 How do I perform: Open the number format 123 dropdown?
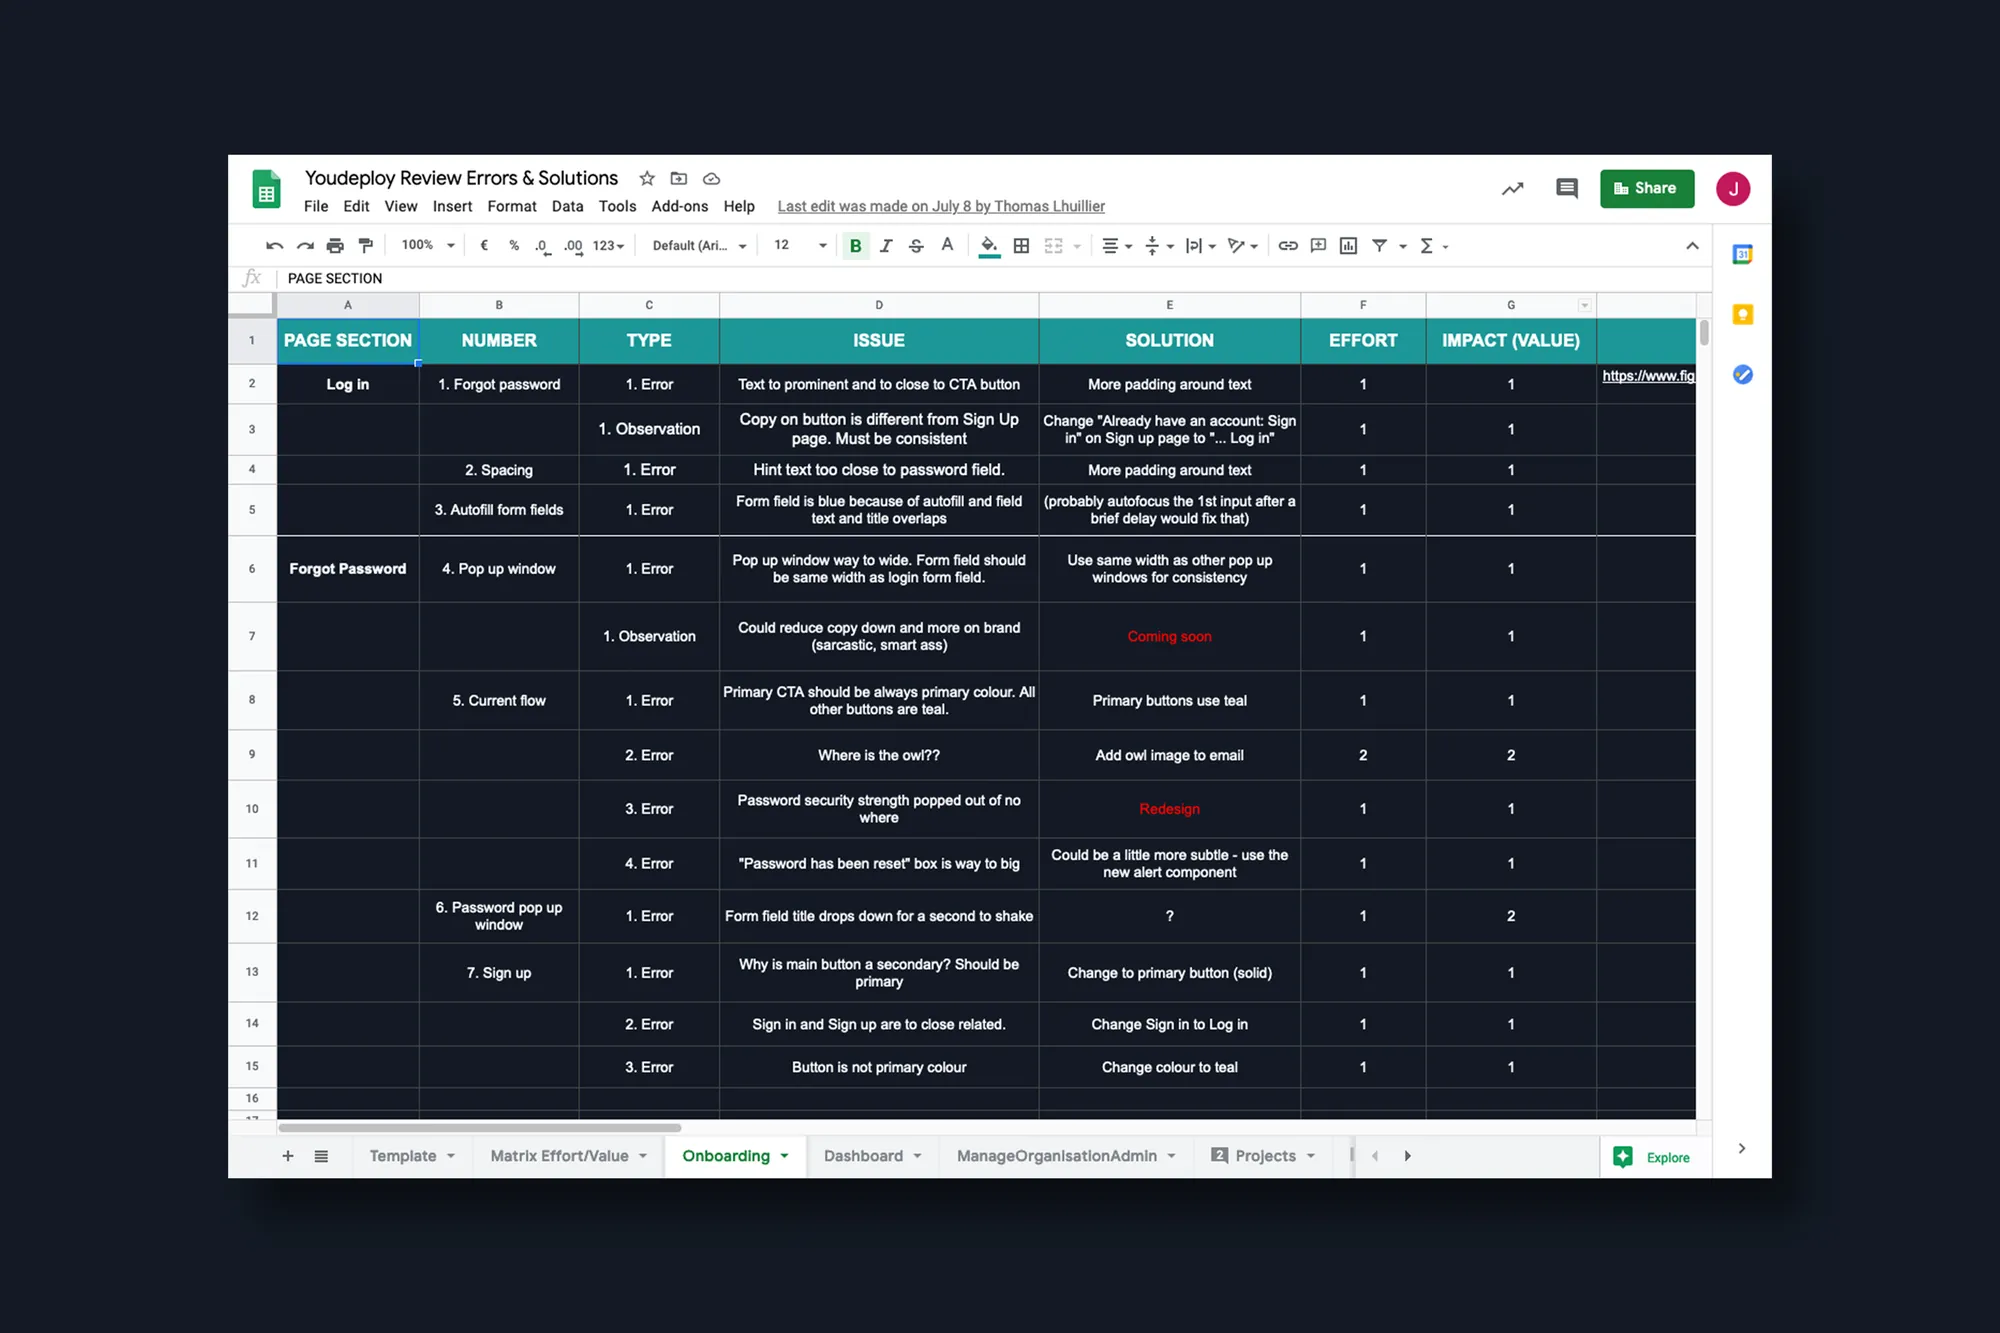pos(608,246)
